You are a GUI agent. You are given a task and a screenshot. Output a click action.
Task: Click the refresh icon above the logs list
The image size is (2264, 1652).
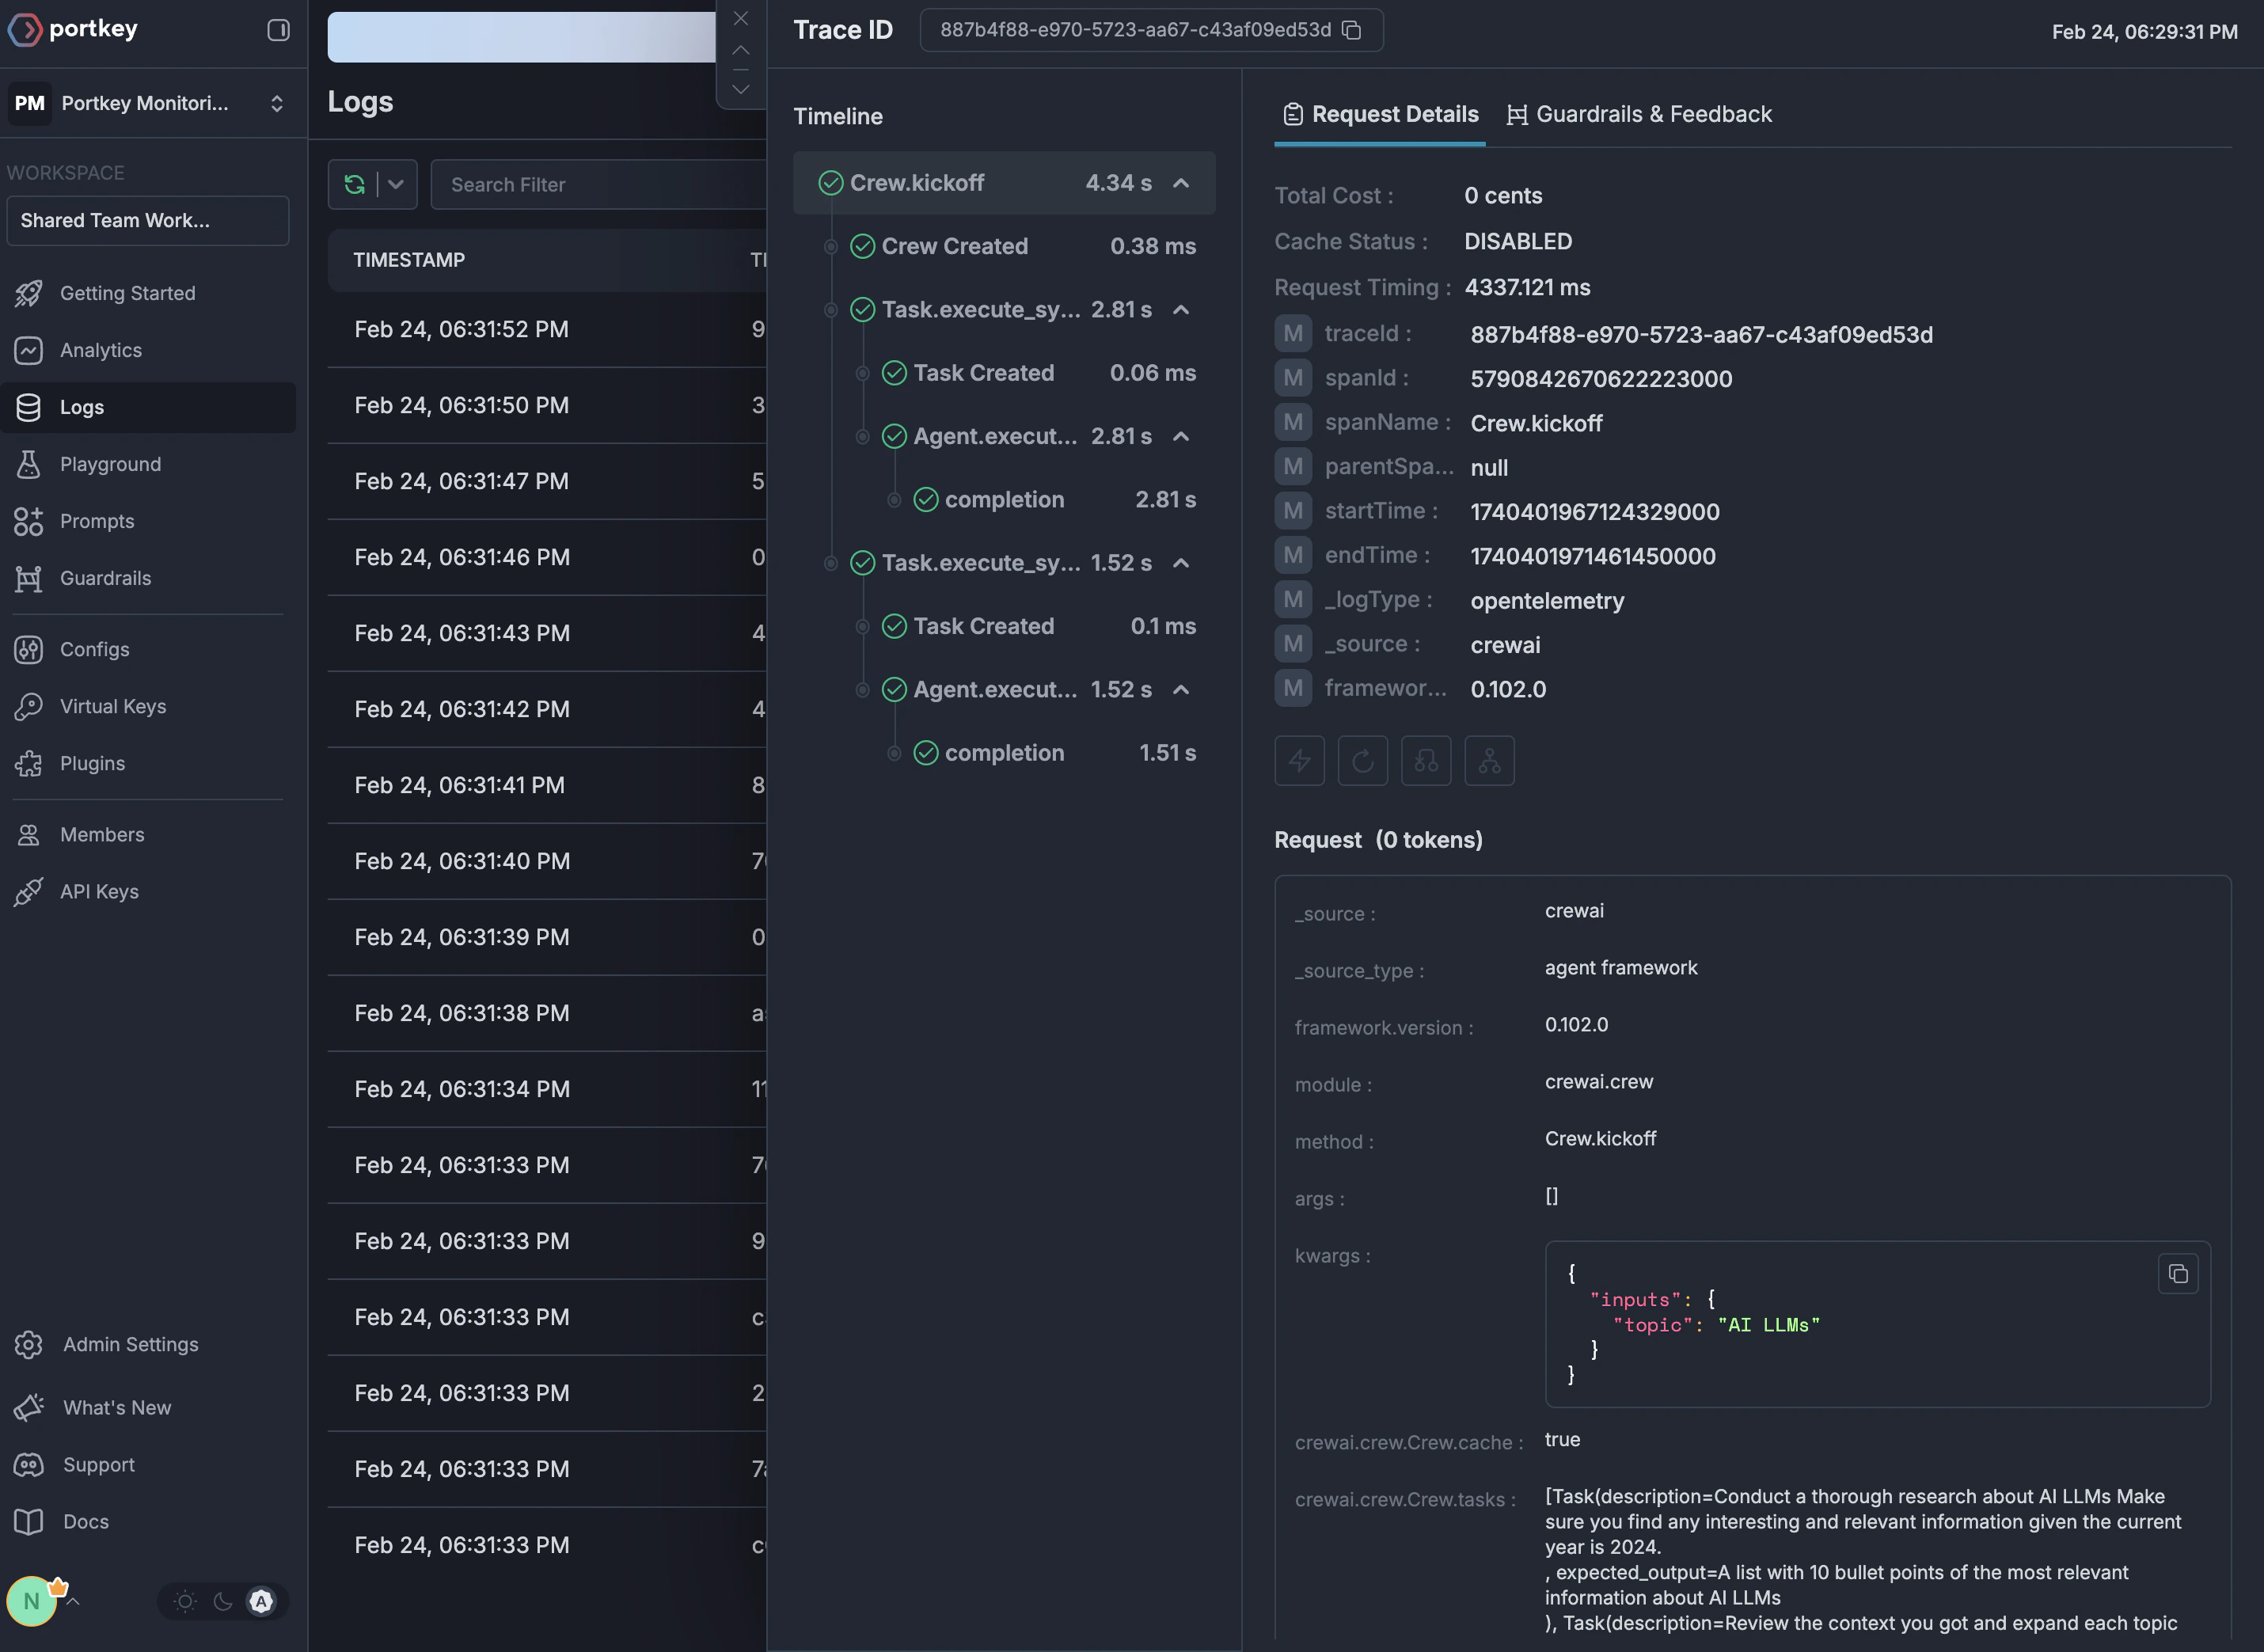[x=355, y=184]
